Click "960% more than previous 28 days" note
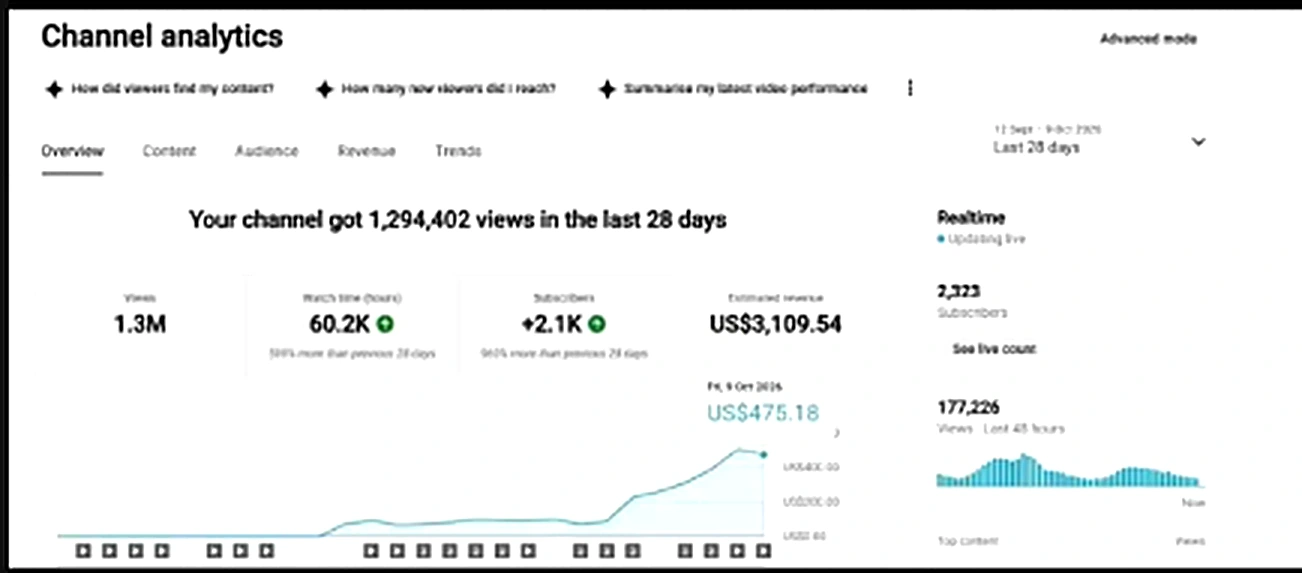 pos(564,354)
